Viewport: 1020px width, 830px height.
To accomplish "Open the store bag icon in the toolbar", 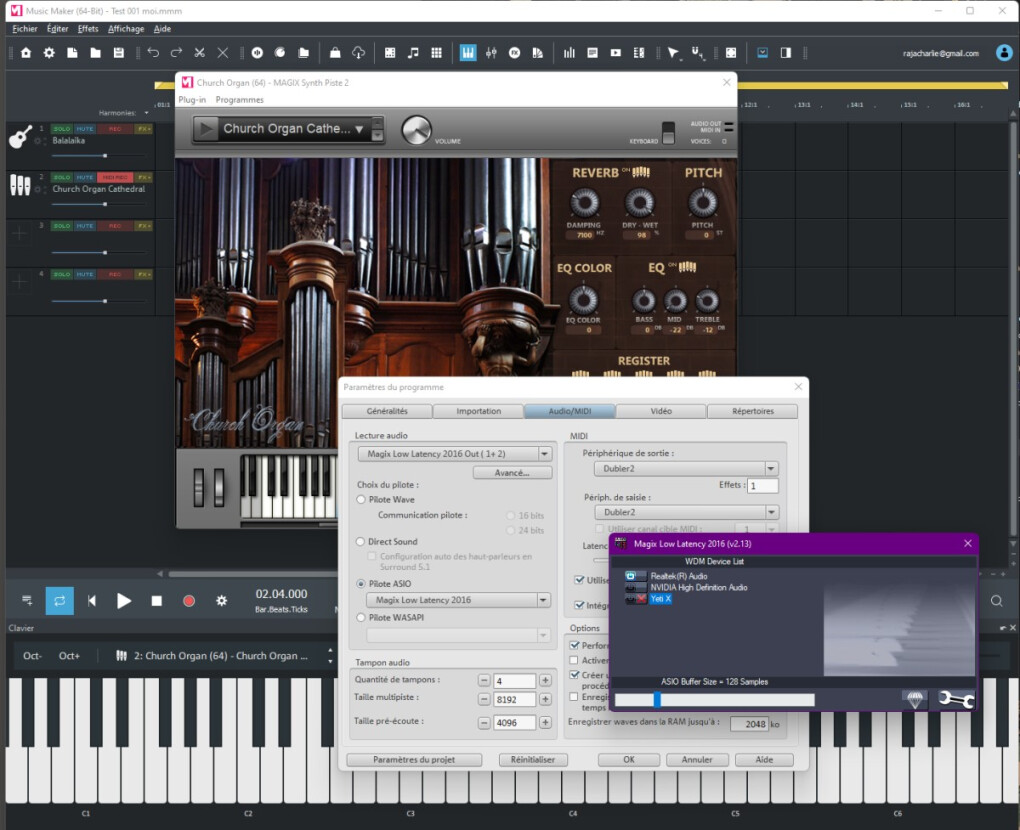I will pos(335,53).
